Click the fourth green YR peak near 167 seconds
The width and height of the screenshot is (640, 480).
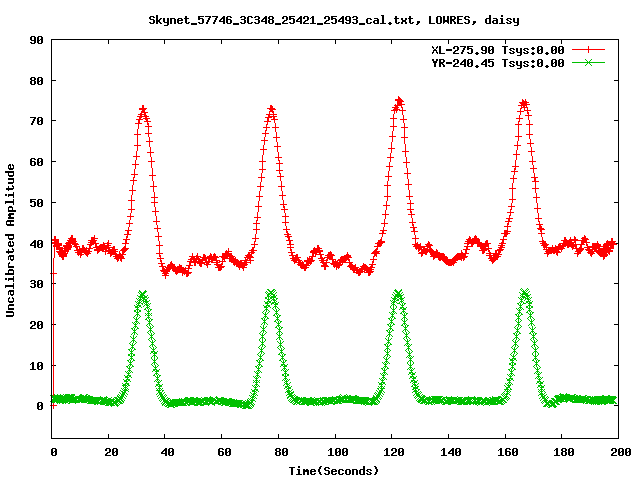tap(525, 293)
